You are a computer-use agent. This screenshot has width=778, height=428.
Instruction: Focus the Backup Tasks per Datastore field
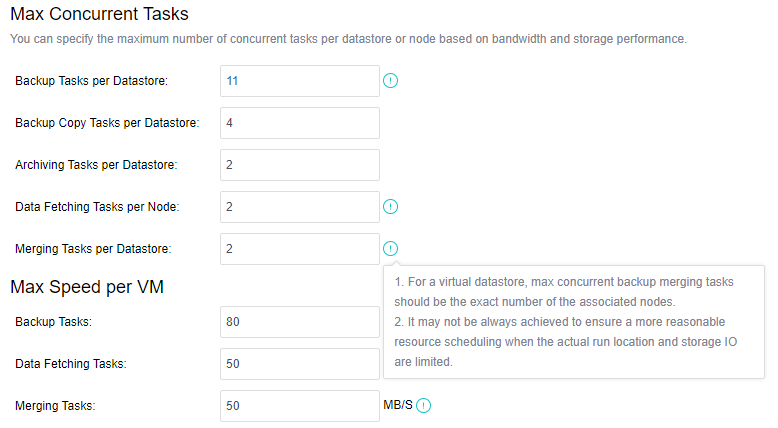click(299, 81)
